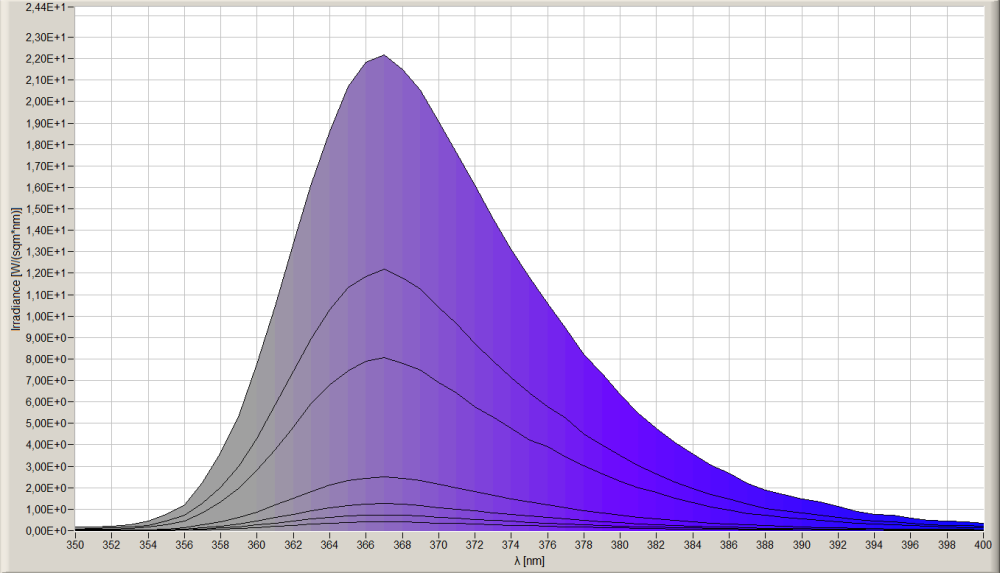
Task: Click the y-axis label 1,00E+1
Action: pyautogui.click(x=44, y=316)
